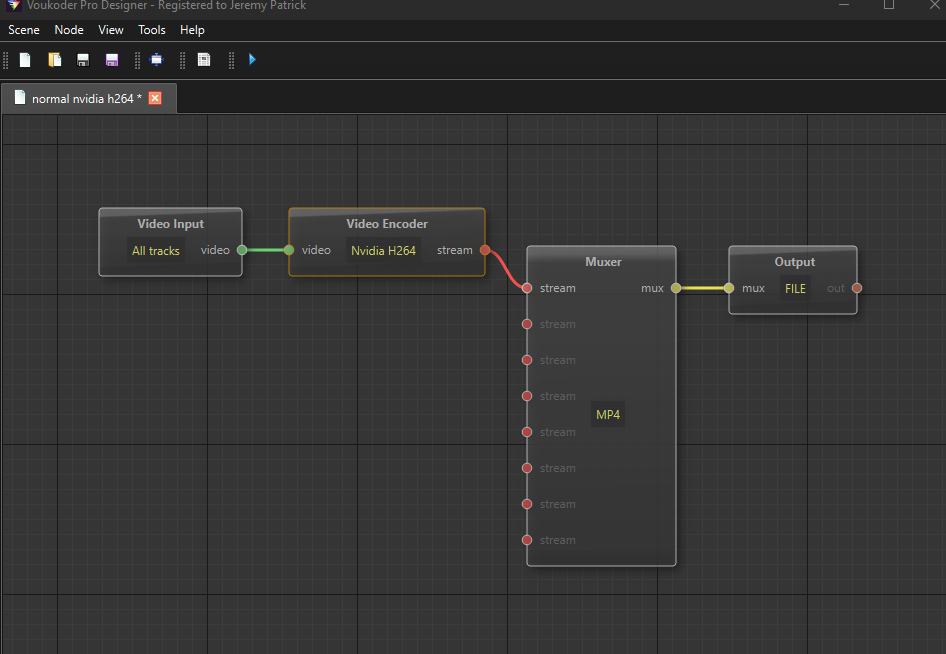Open the View menu

[x=111, y=30]
